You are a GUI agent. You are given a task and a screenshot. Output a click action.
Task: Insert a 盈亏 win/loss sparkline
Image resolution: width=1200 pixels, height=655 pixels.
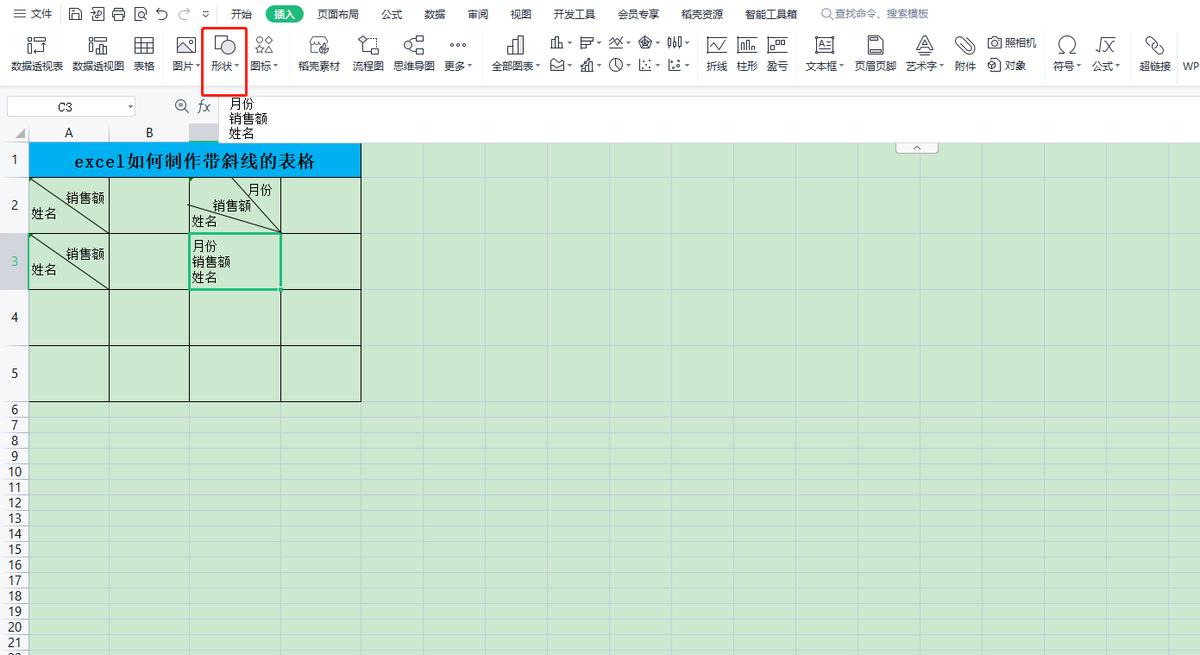pyautogui.click(x=777, y=54)
